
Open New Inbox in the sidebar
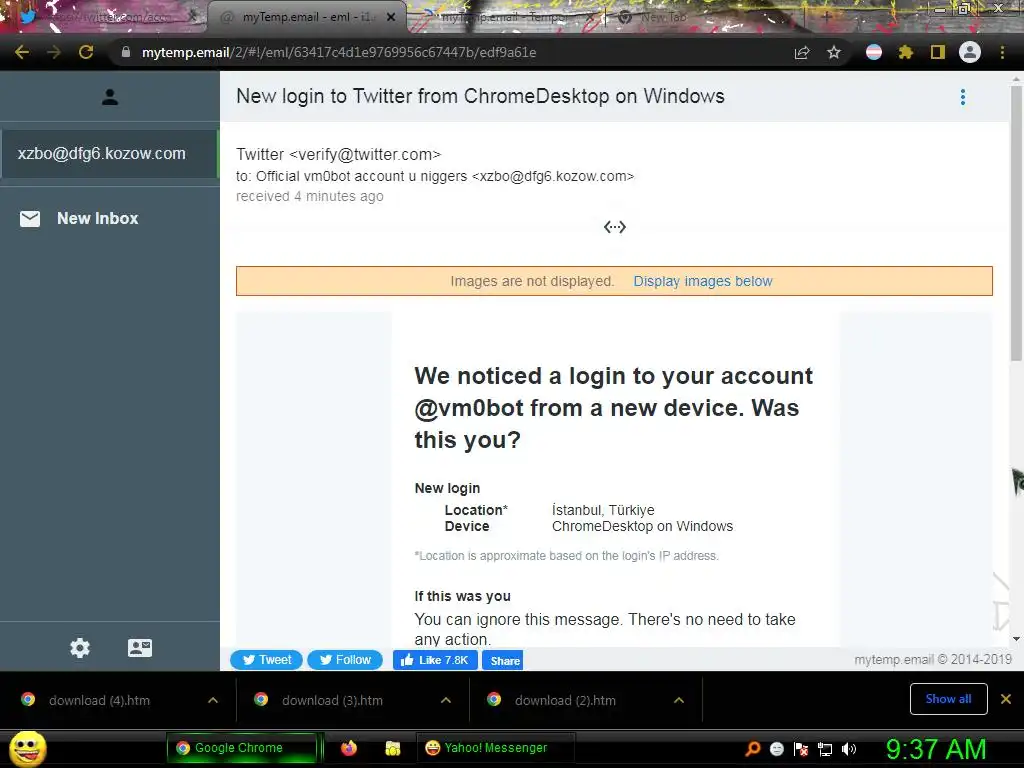97,219
